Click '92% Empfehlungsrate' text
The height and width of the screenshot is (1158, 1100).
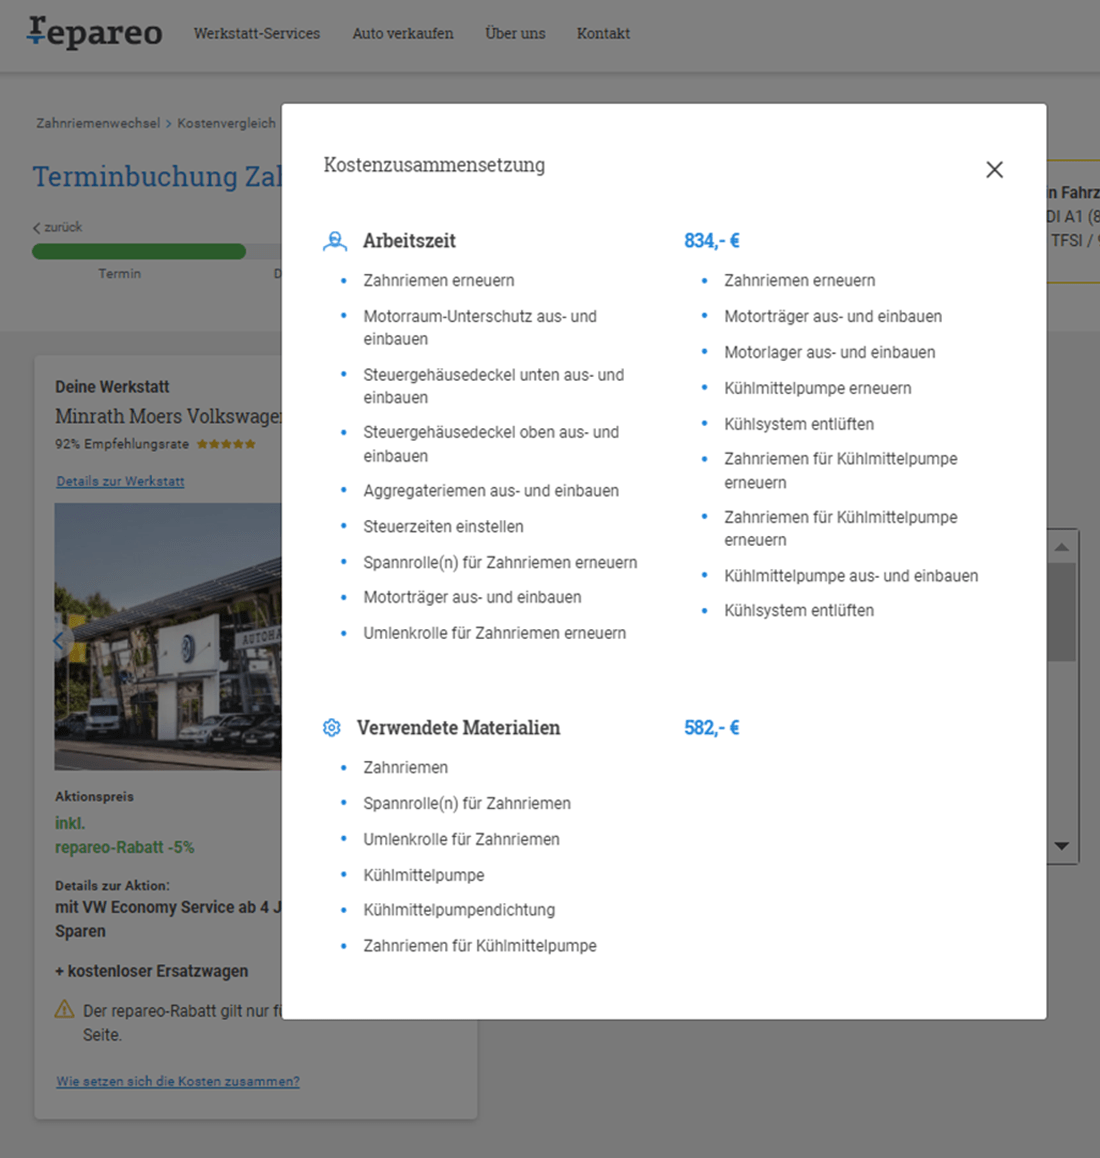coord(122,444)
